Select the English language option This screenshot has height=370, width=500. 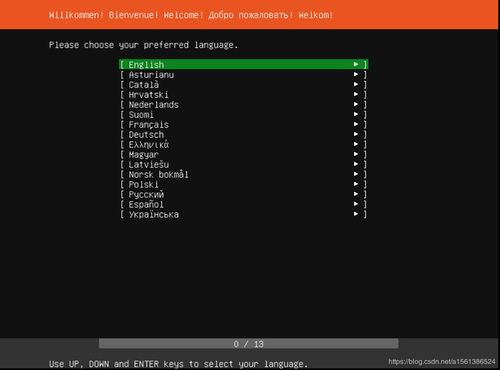coord(243,64)
